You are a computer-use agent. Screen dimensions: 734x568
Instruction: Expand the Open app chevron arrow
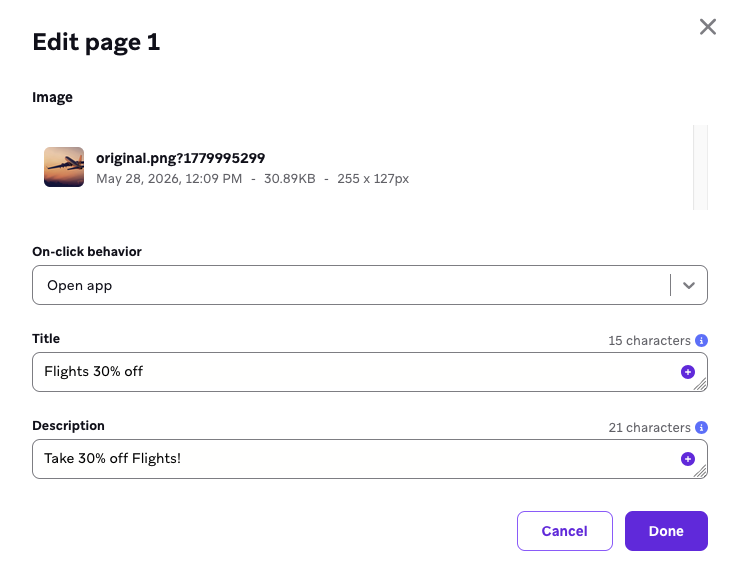click(689, 285)
